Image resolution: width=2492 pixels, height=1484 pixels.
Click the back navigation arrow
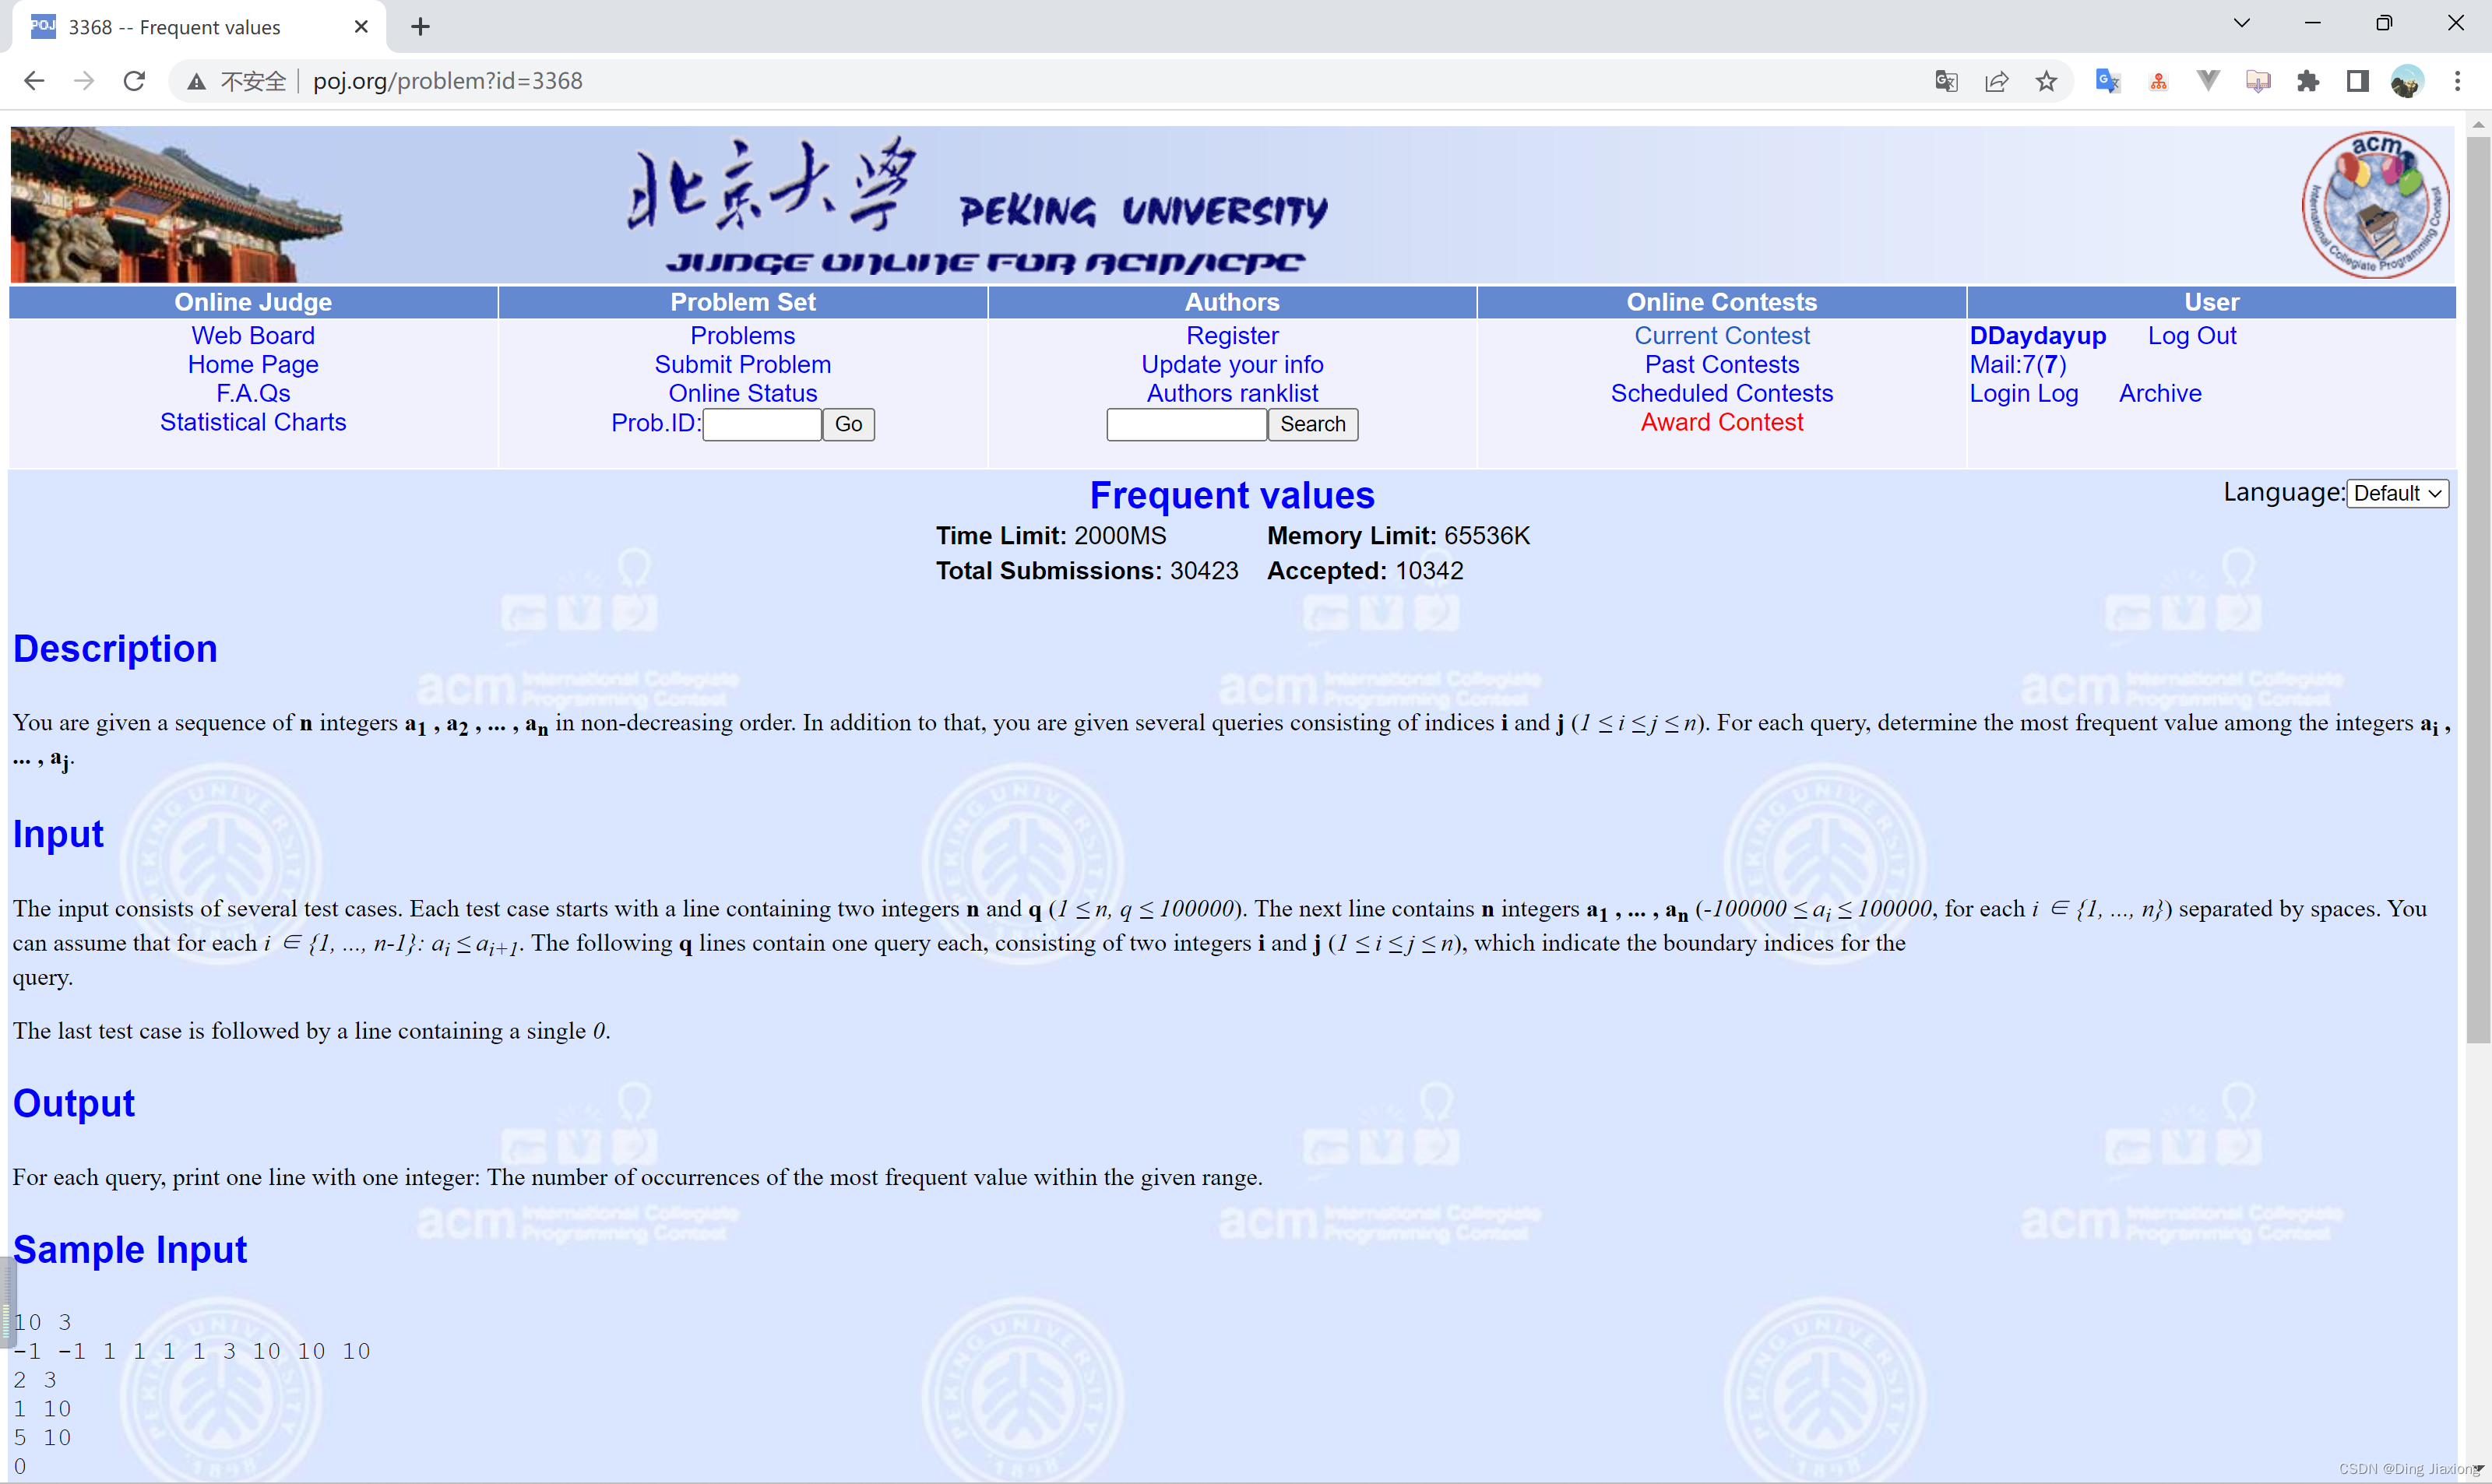point(34,81)
